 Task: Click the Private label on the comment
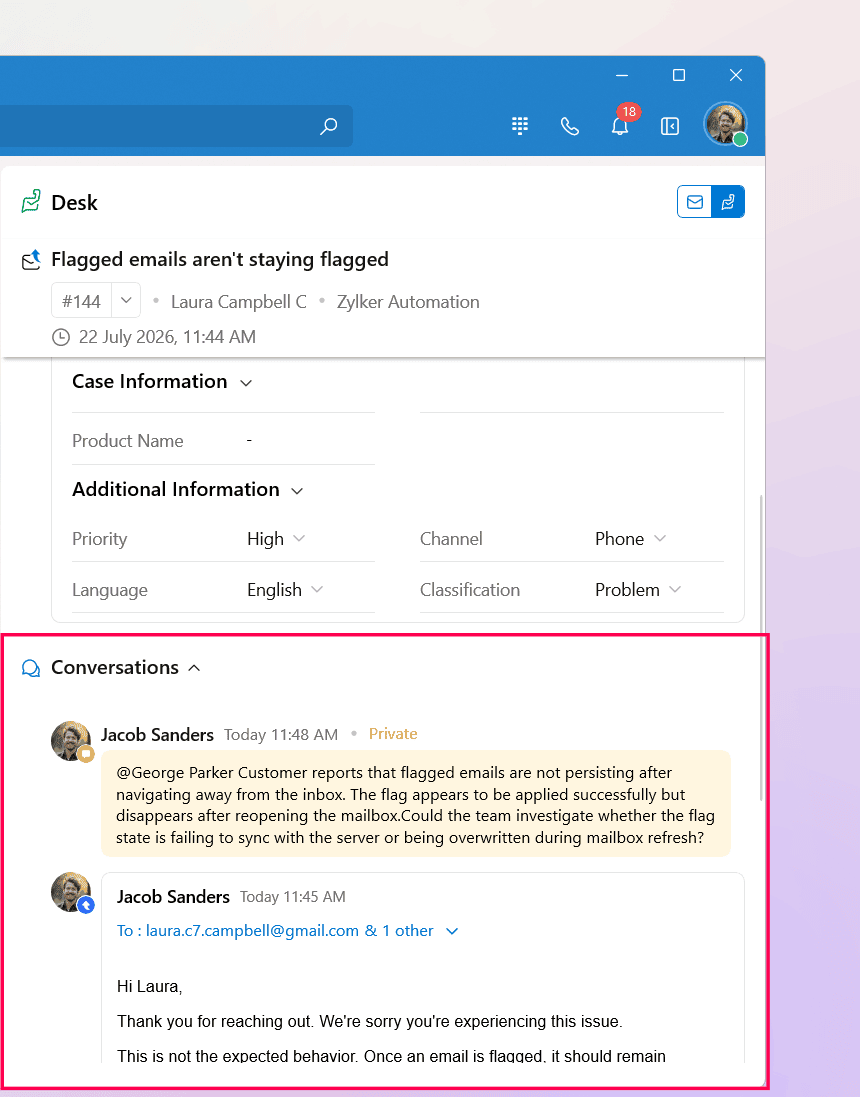click(393, 734)
